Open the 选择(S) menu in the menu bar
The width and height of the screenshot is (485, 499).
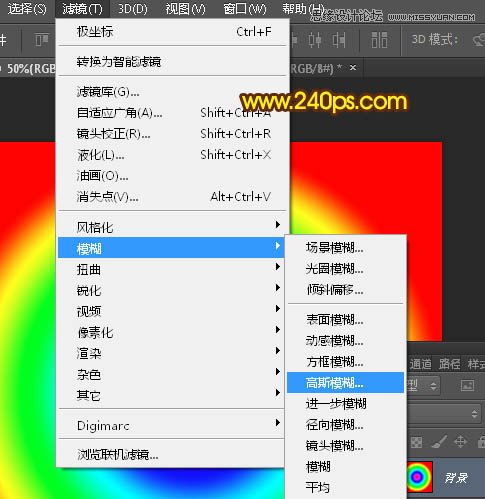pyautogui.click(x=27, y=9)
